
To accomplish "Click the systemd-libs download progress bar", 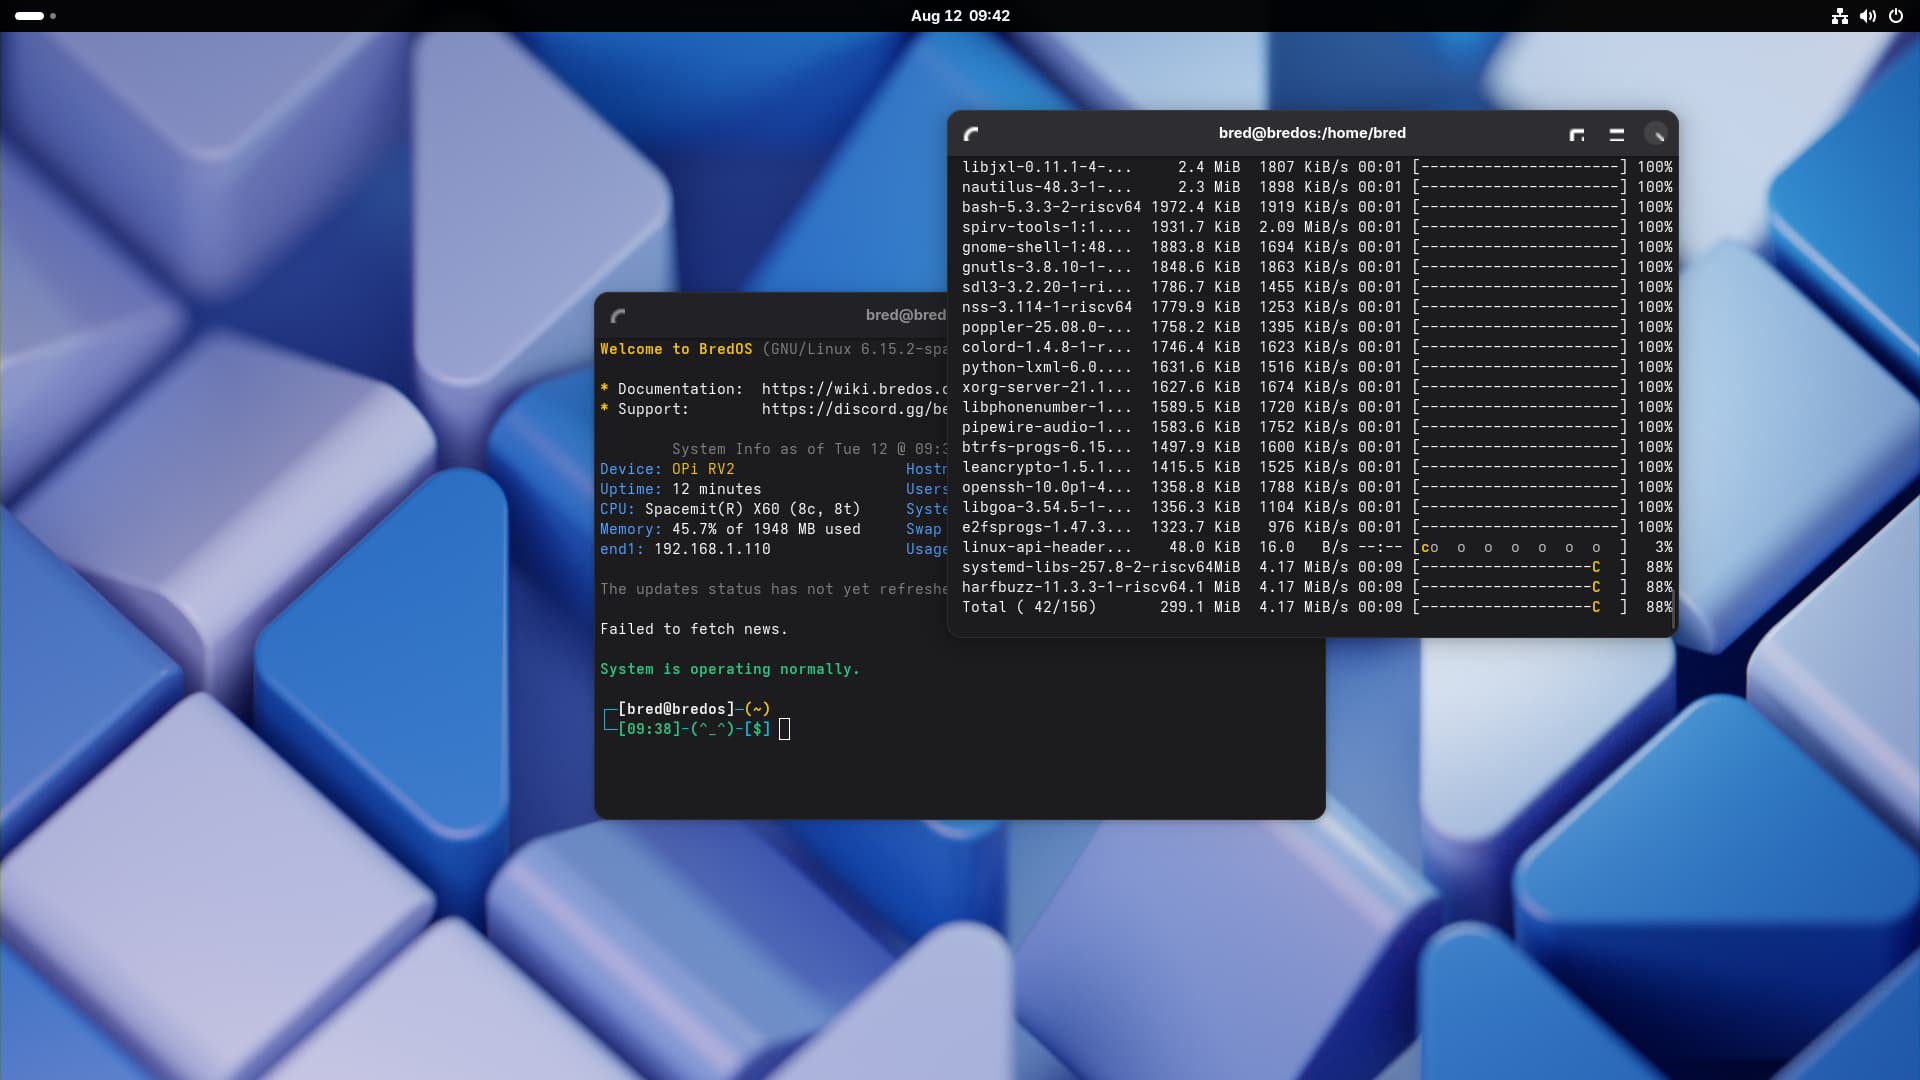I will click(1520, 567).
